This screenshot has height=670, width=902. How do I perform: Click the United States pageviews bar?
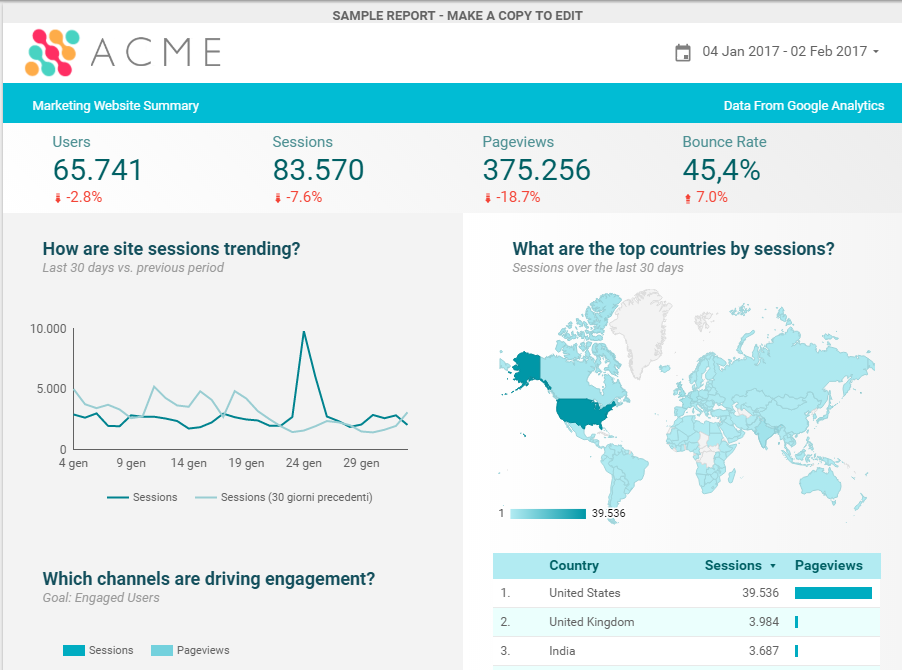(833, 593)
